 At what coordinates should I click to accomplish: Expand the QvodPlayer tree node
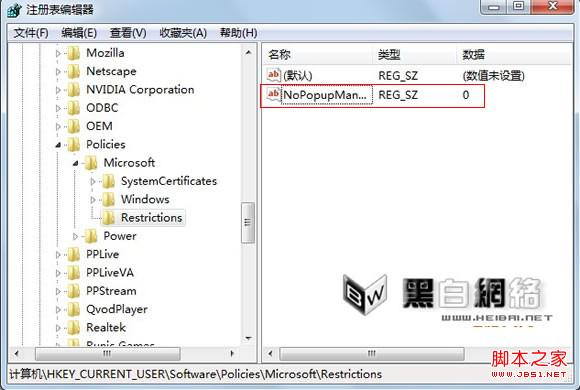click(x=58, y=310)
